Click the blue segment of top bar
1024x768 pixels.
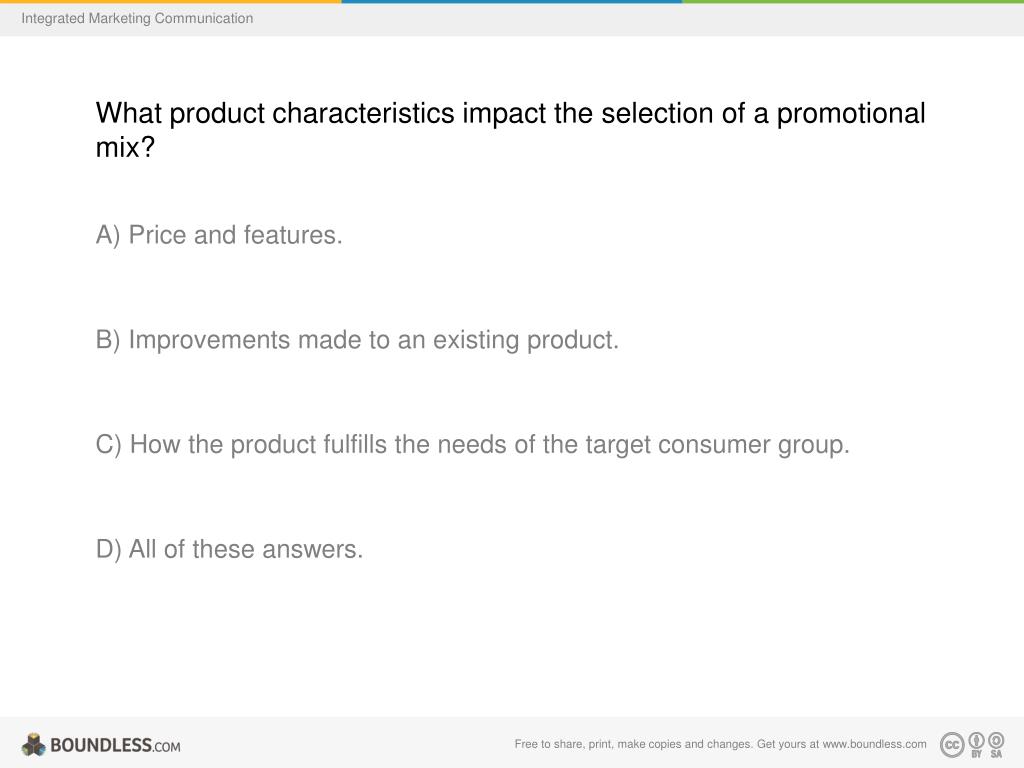tap(512, 1)
